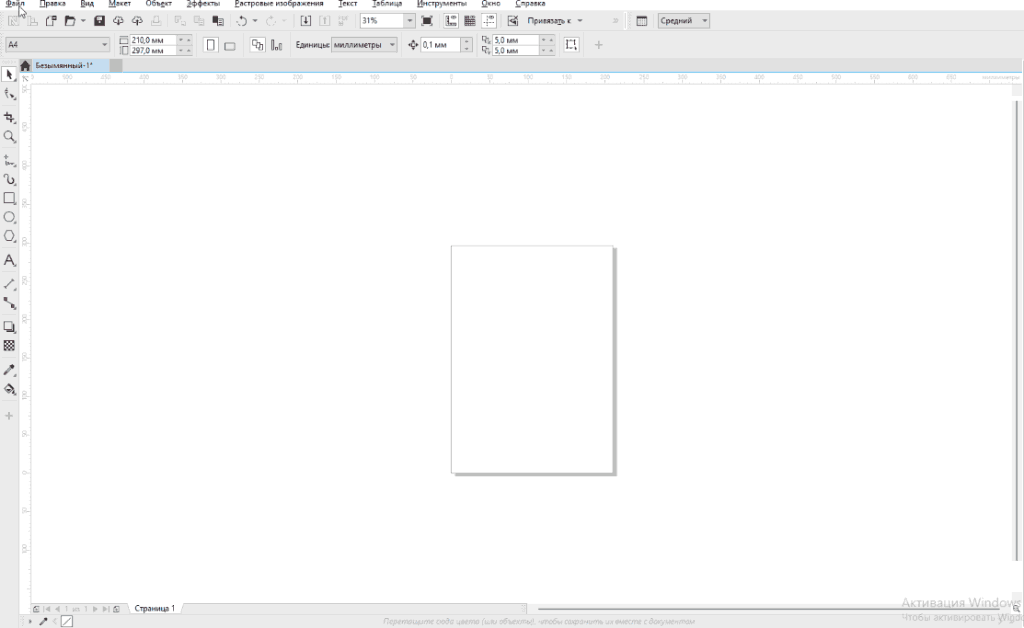Screen dimensions: 1024x628
Task: Save the document with floppy icon
Action: 99,21
